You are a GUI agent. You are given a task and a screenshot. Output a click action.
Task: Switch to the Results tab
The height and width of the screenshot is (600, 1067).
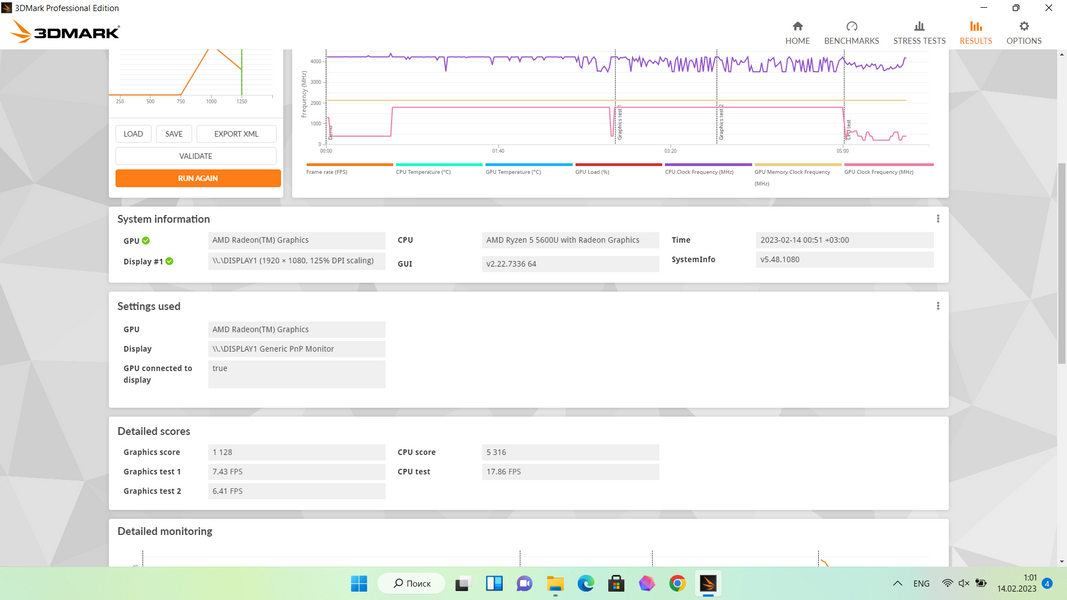pos(975,32)
